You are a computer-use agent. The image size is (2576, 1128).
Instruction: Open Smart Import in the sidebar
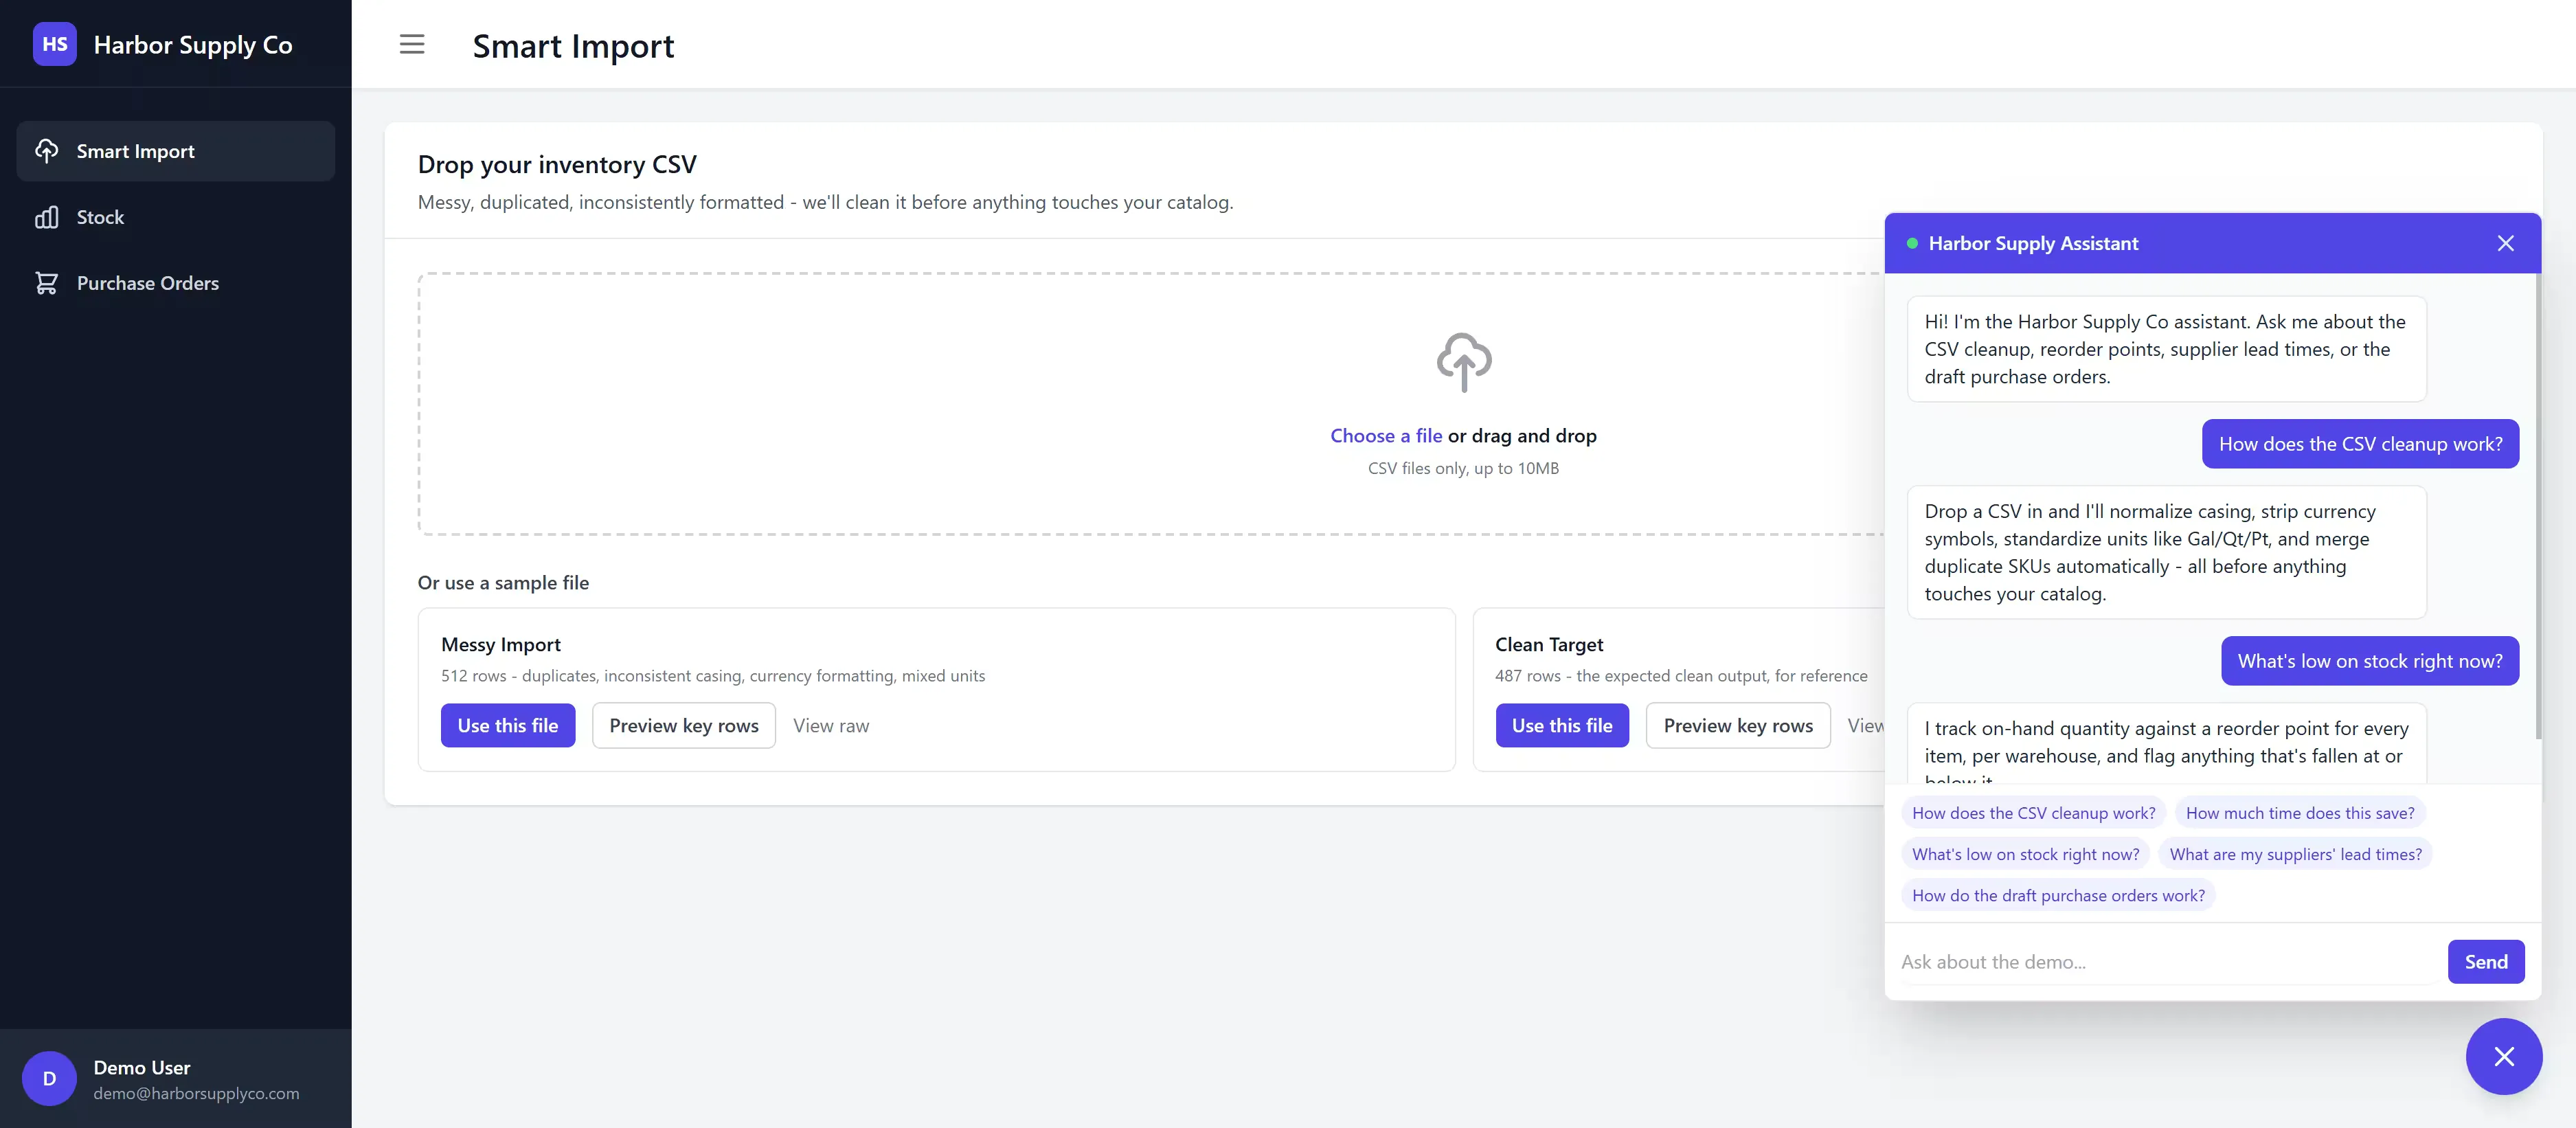(x=175, y=151)
